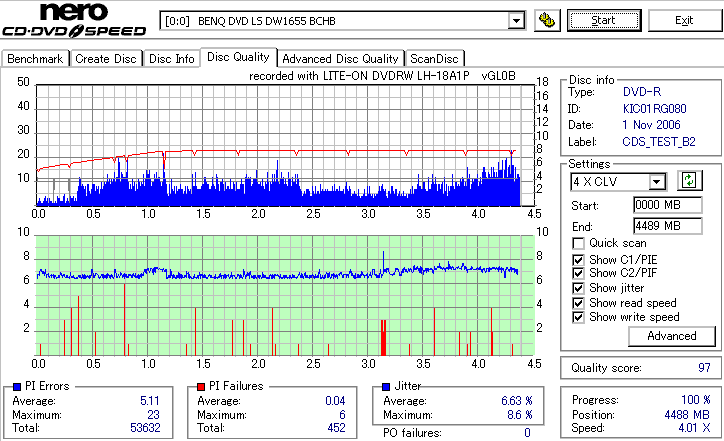Screen dimensions: 724x441
Task: Click the Start button
Action: click(x=604, y=21)
